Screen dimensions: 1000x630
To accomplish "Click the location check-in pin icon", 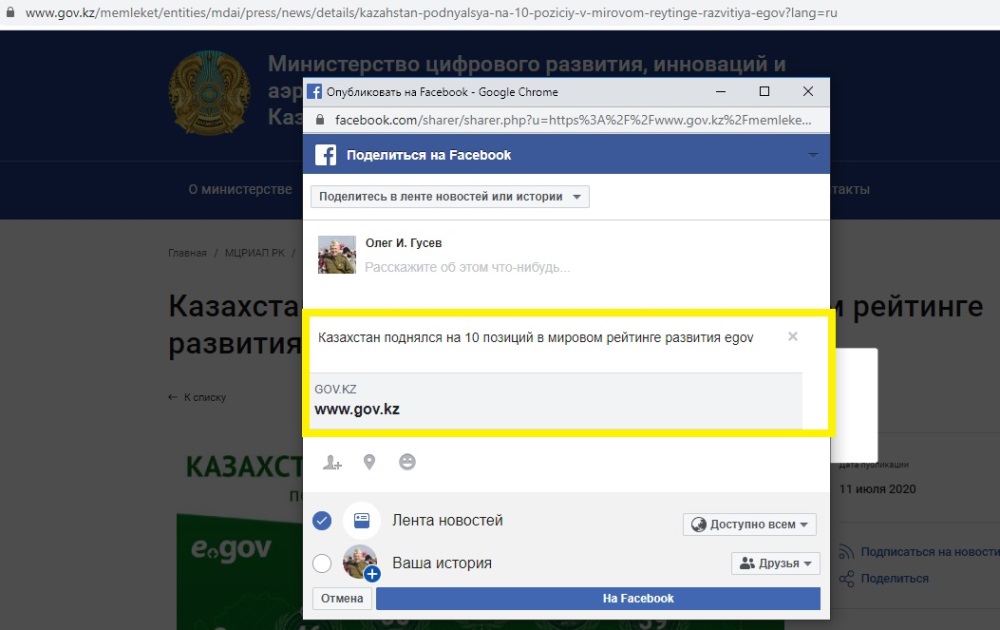I will pyautogui.click(x=369, y=462).
